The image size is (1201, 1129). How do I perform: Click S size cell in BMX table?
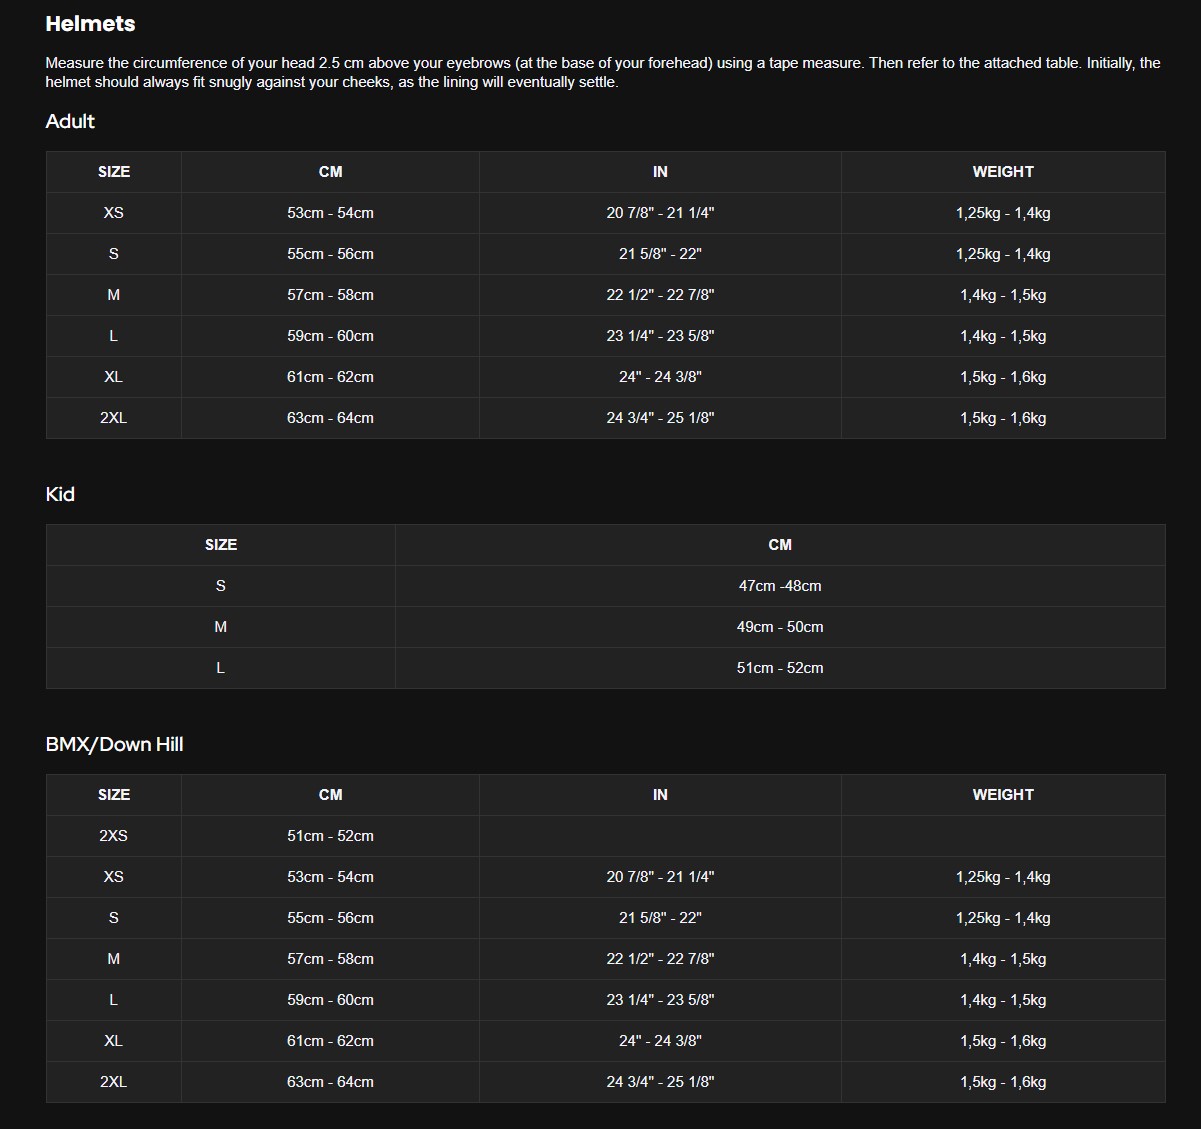pyautogui.click(x=114, y=918)
